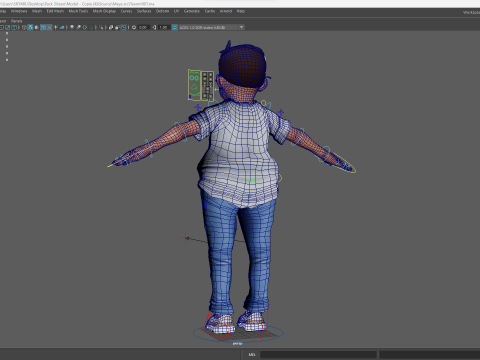The image size is (480, 360).
Task: Click the Exposure icon beside 0.00 field
Action: pos(134,27)
